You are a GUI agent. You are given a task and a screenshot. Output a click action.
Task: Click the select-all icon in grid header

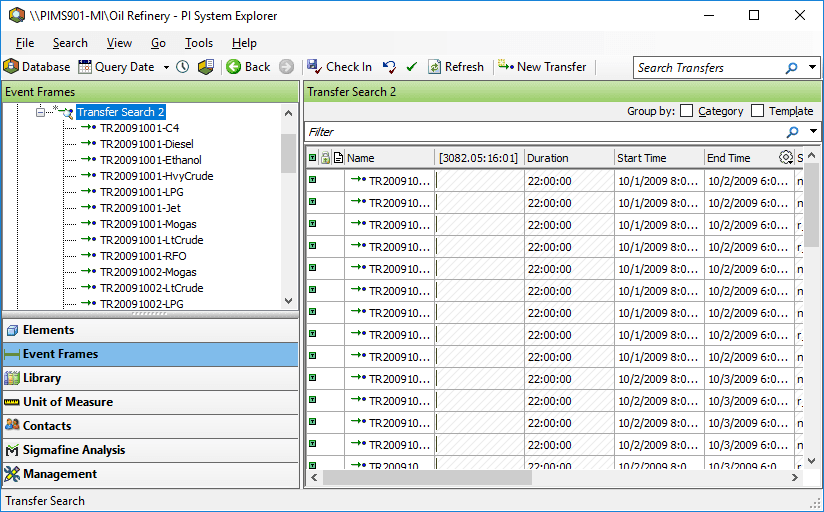point(313,158)
